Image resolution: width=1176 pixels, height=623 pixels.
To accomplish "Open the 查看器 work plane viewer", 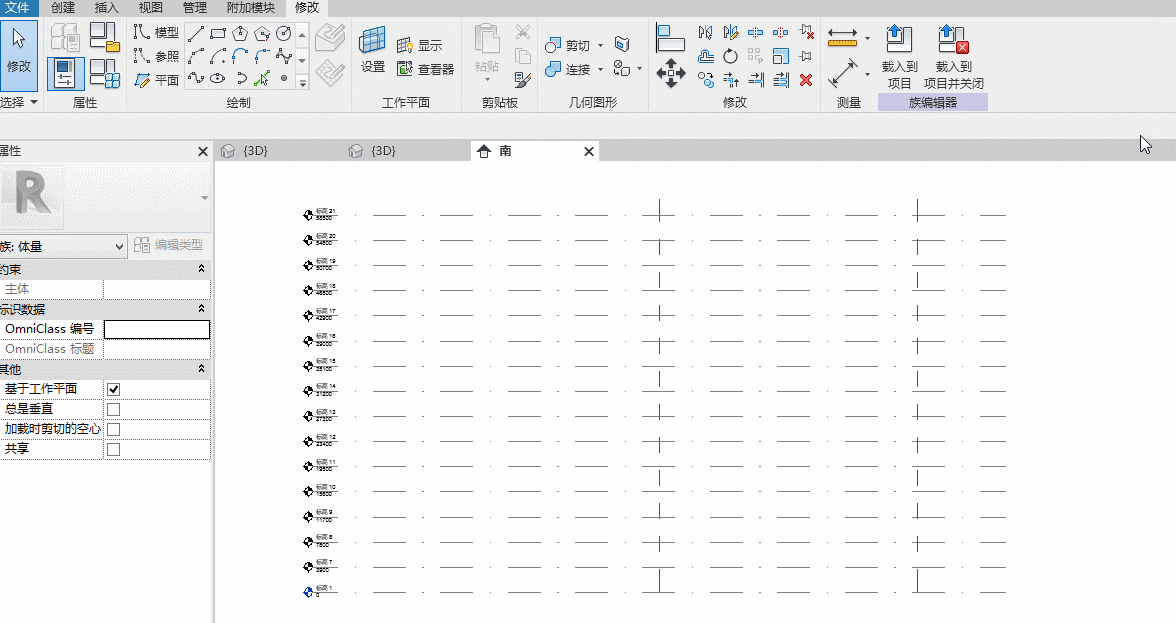I will (x=425, y=70).
